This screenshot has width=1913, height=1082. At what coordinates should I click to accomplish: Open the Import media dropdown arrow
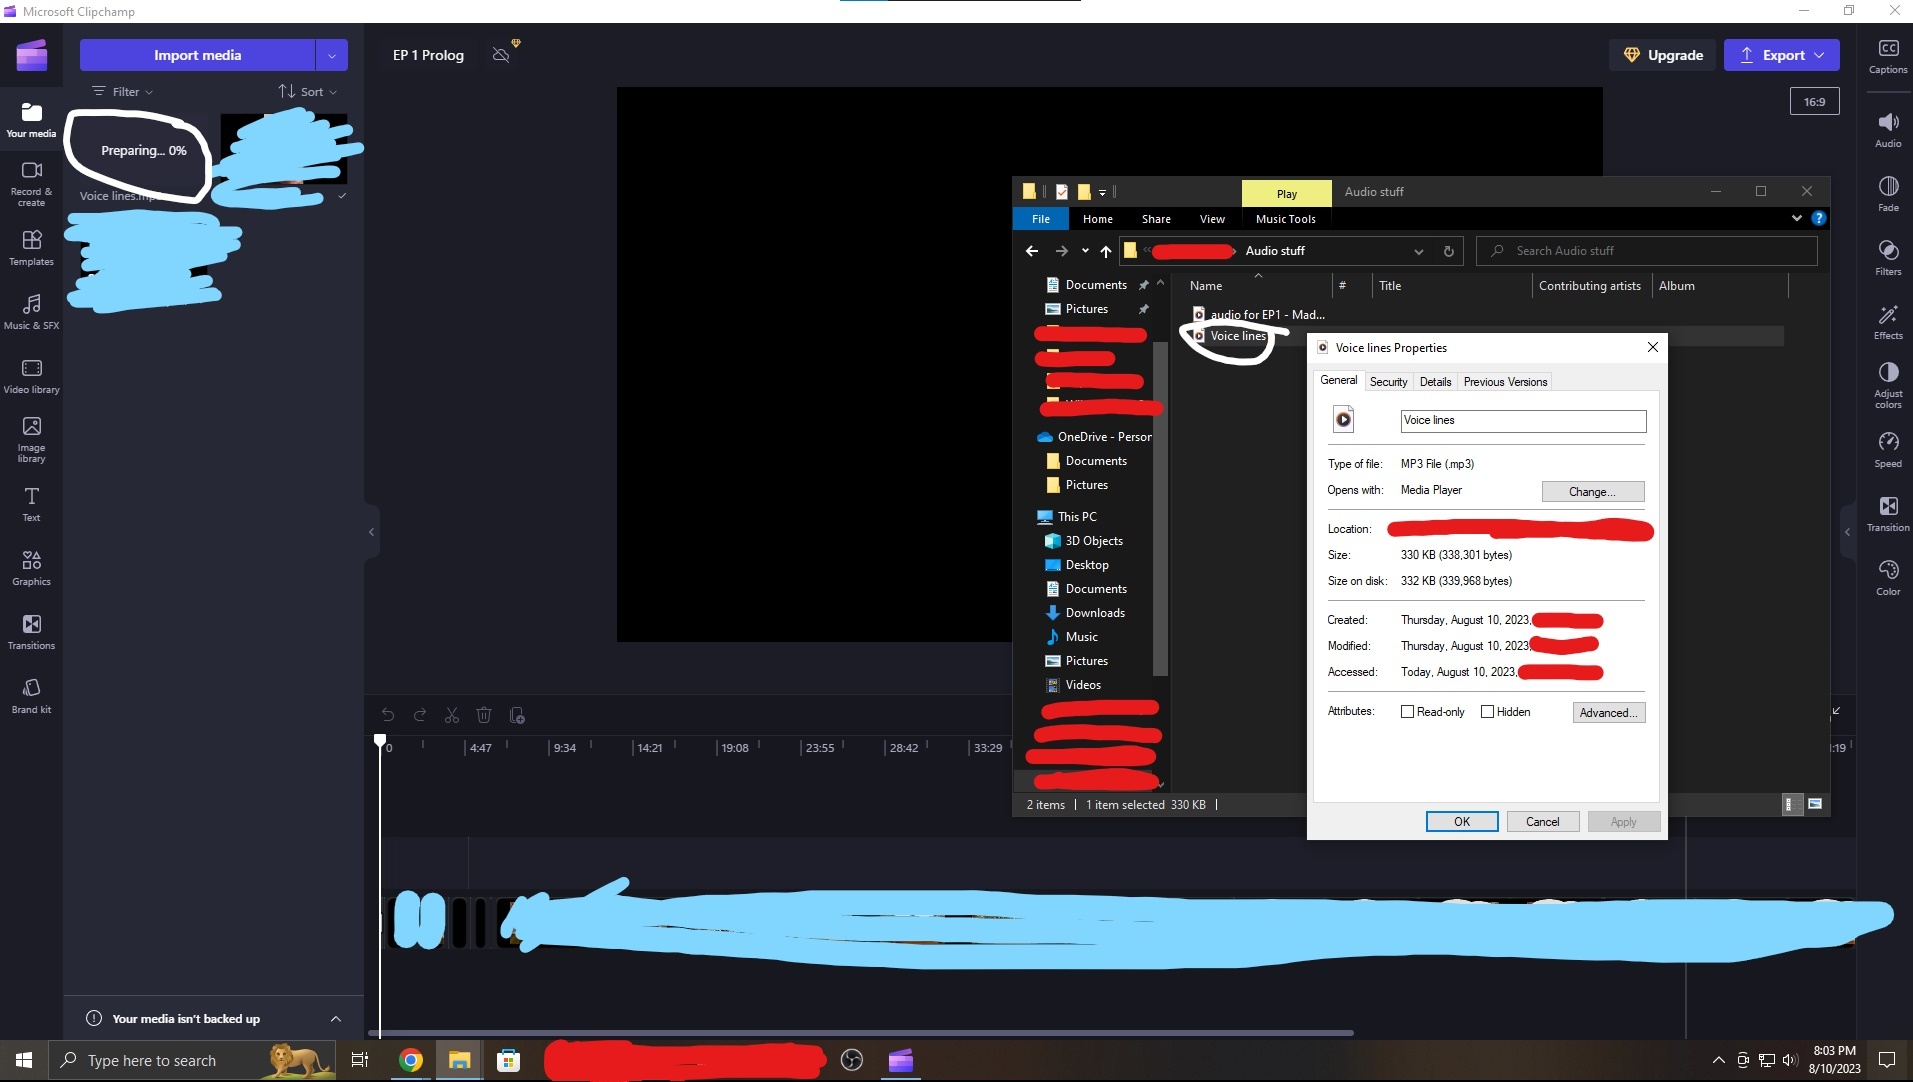click(x=330, y=55)
